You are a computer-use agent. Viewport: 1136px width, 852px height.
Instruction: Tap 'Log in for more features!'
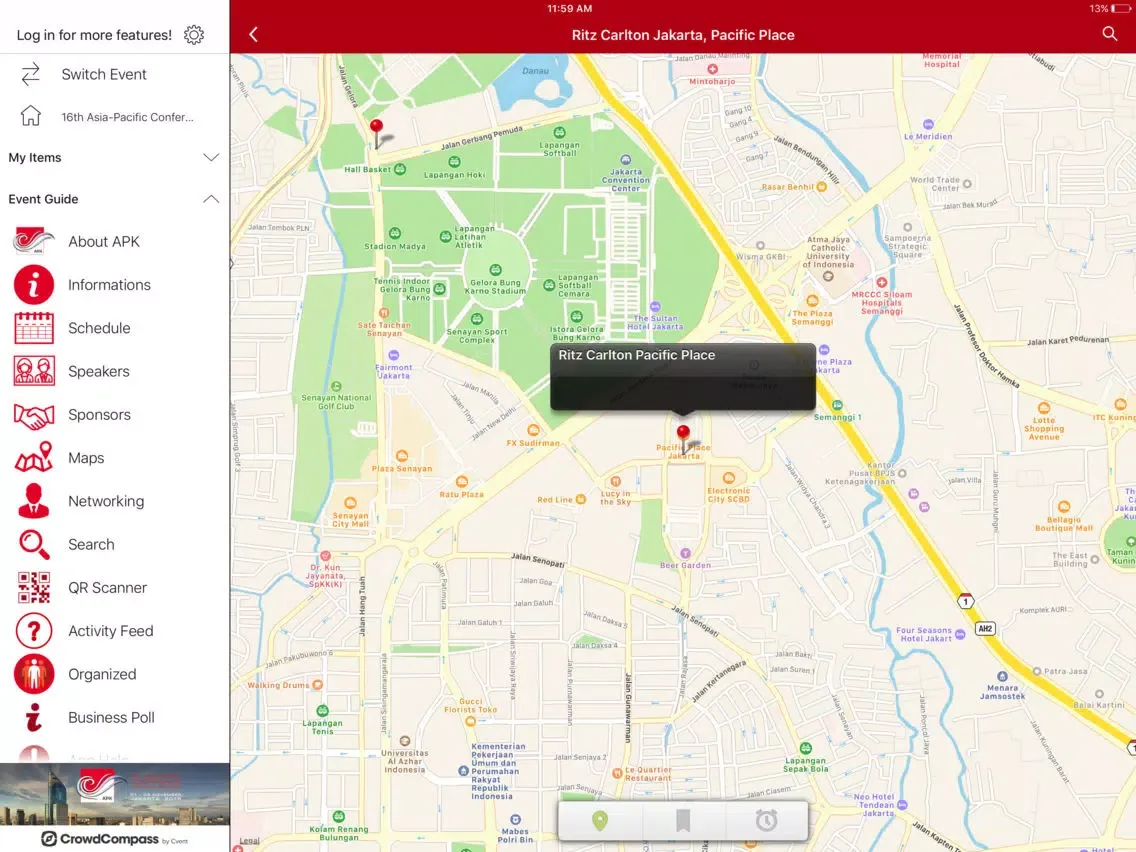pos(94,35)
